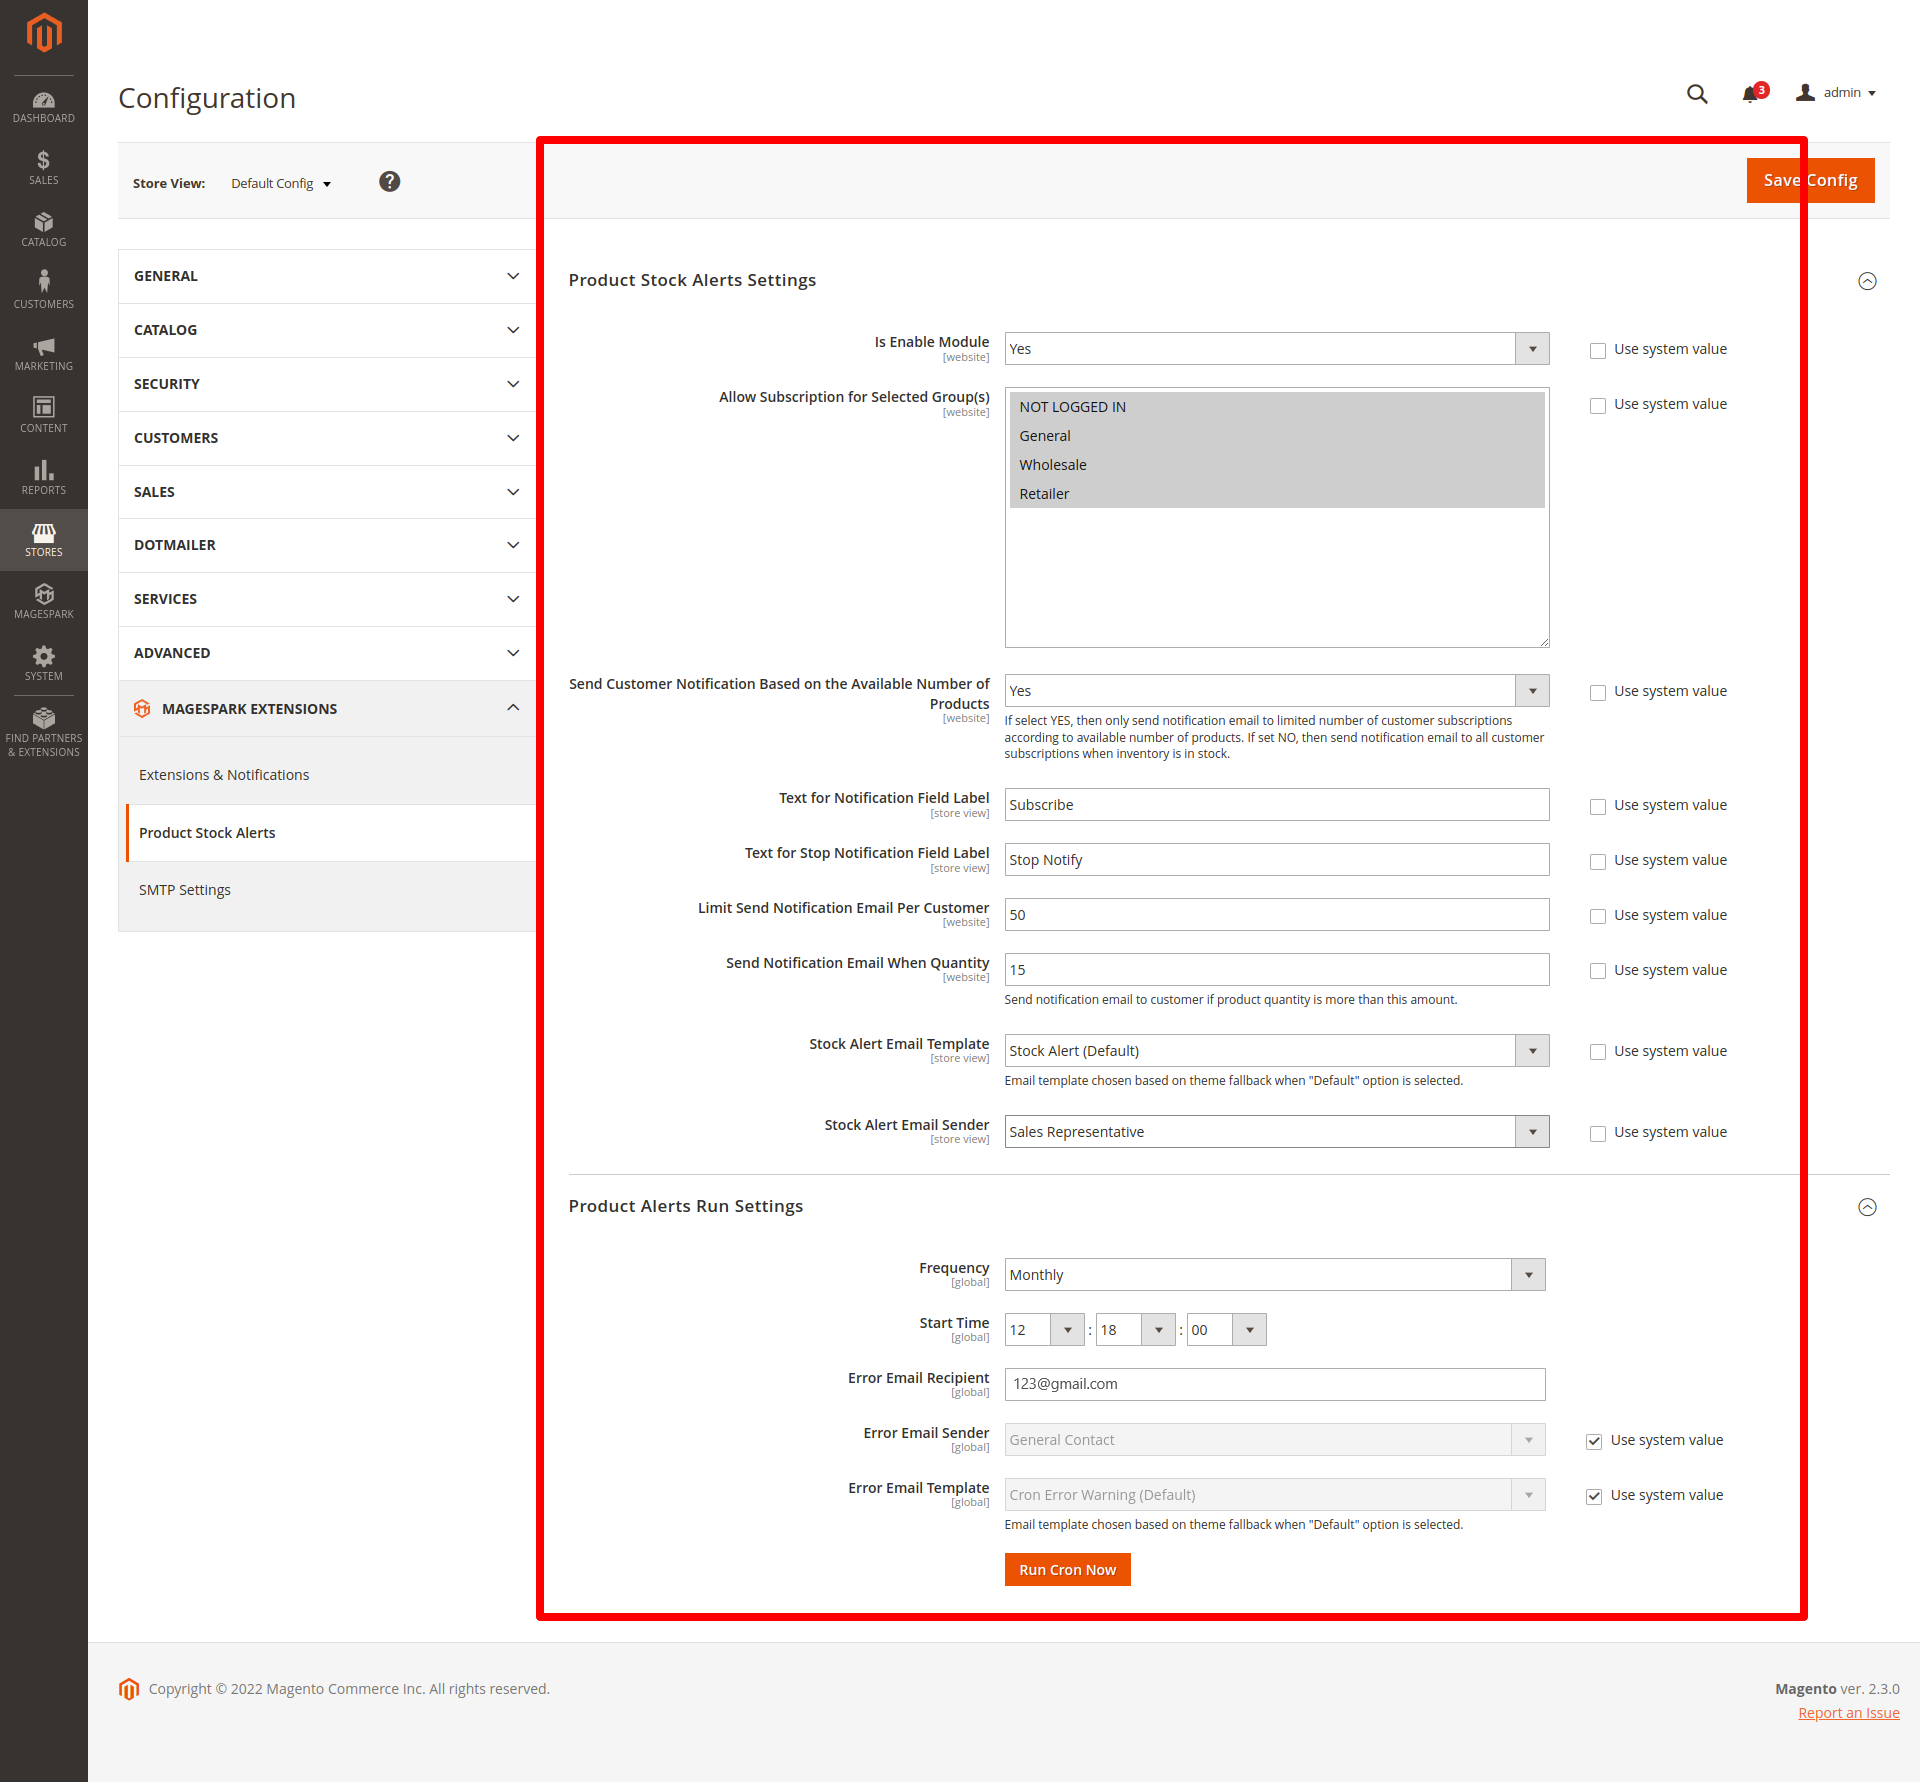
Task: Click the Text for Stop Notification Field Label field containing Stop Notify
Action: (x=1277, y=861)
